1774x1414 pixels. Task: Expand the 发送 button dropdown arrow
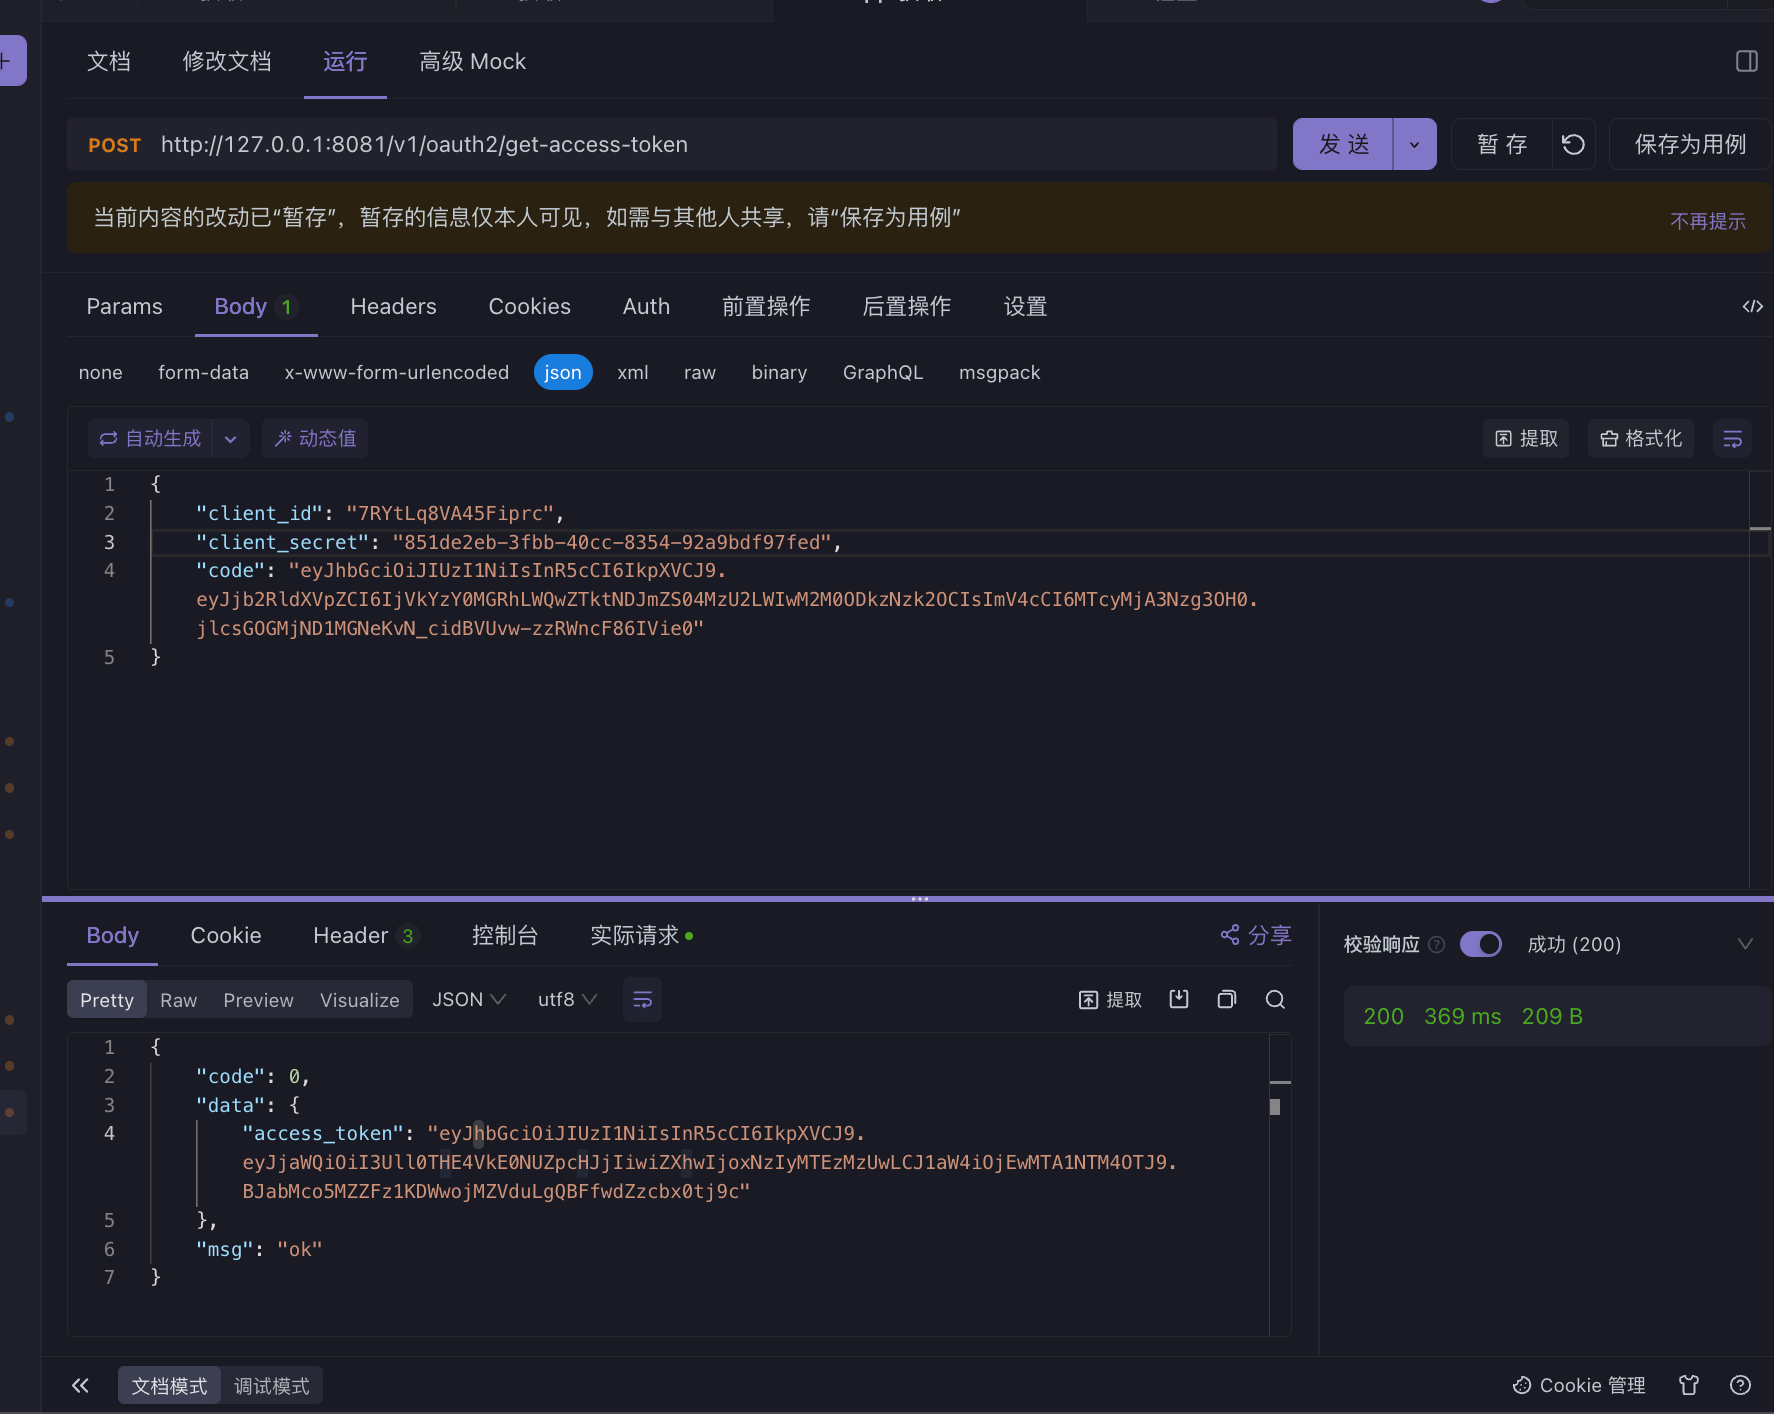[x=1414, y=145]
